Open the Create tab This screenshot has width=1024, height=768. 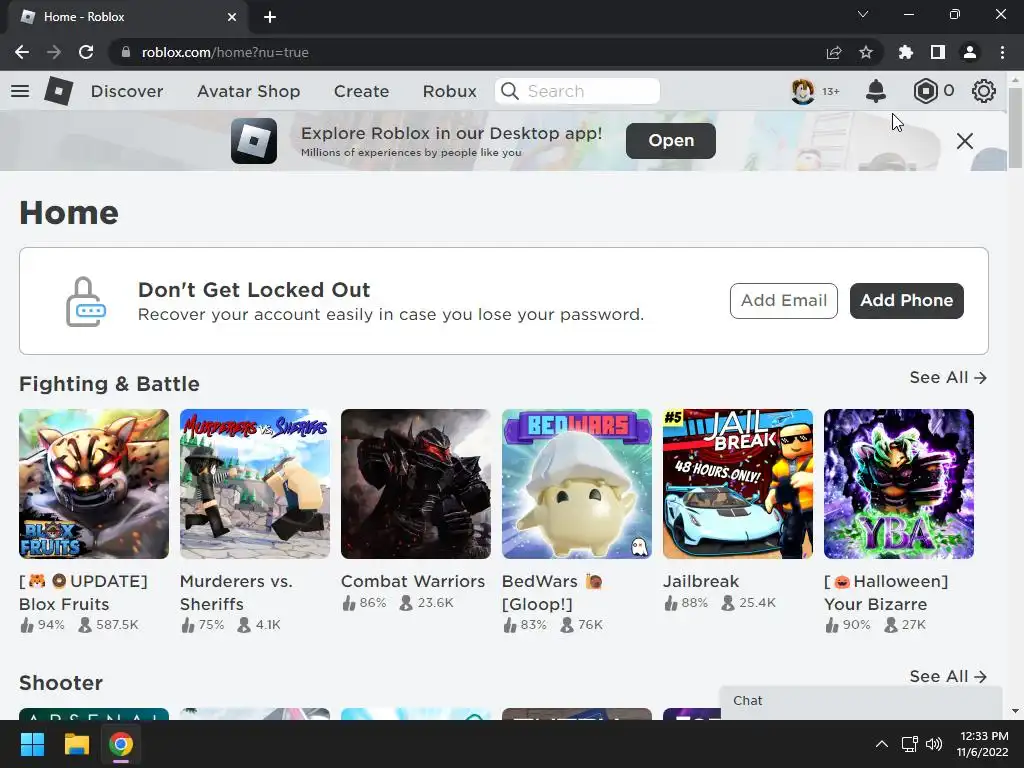click(x=361, y=91)
